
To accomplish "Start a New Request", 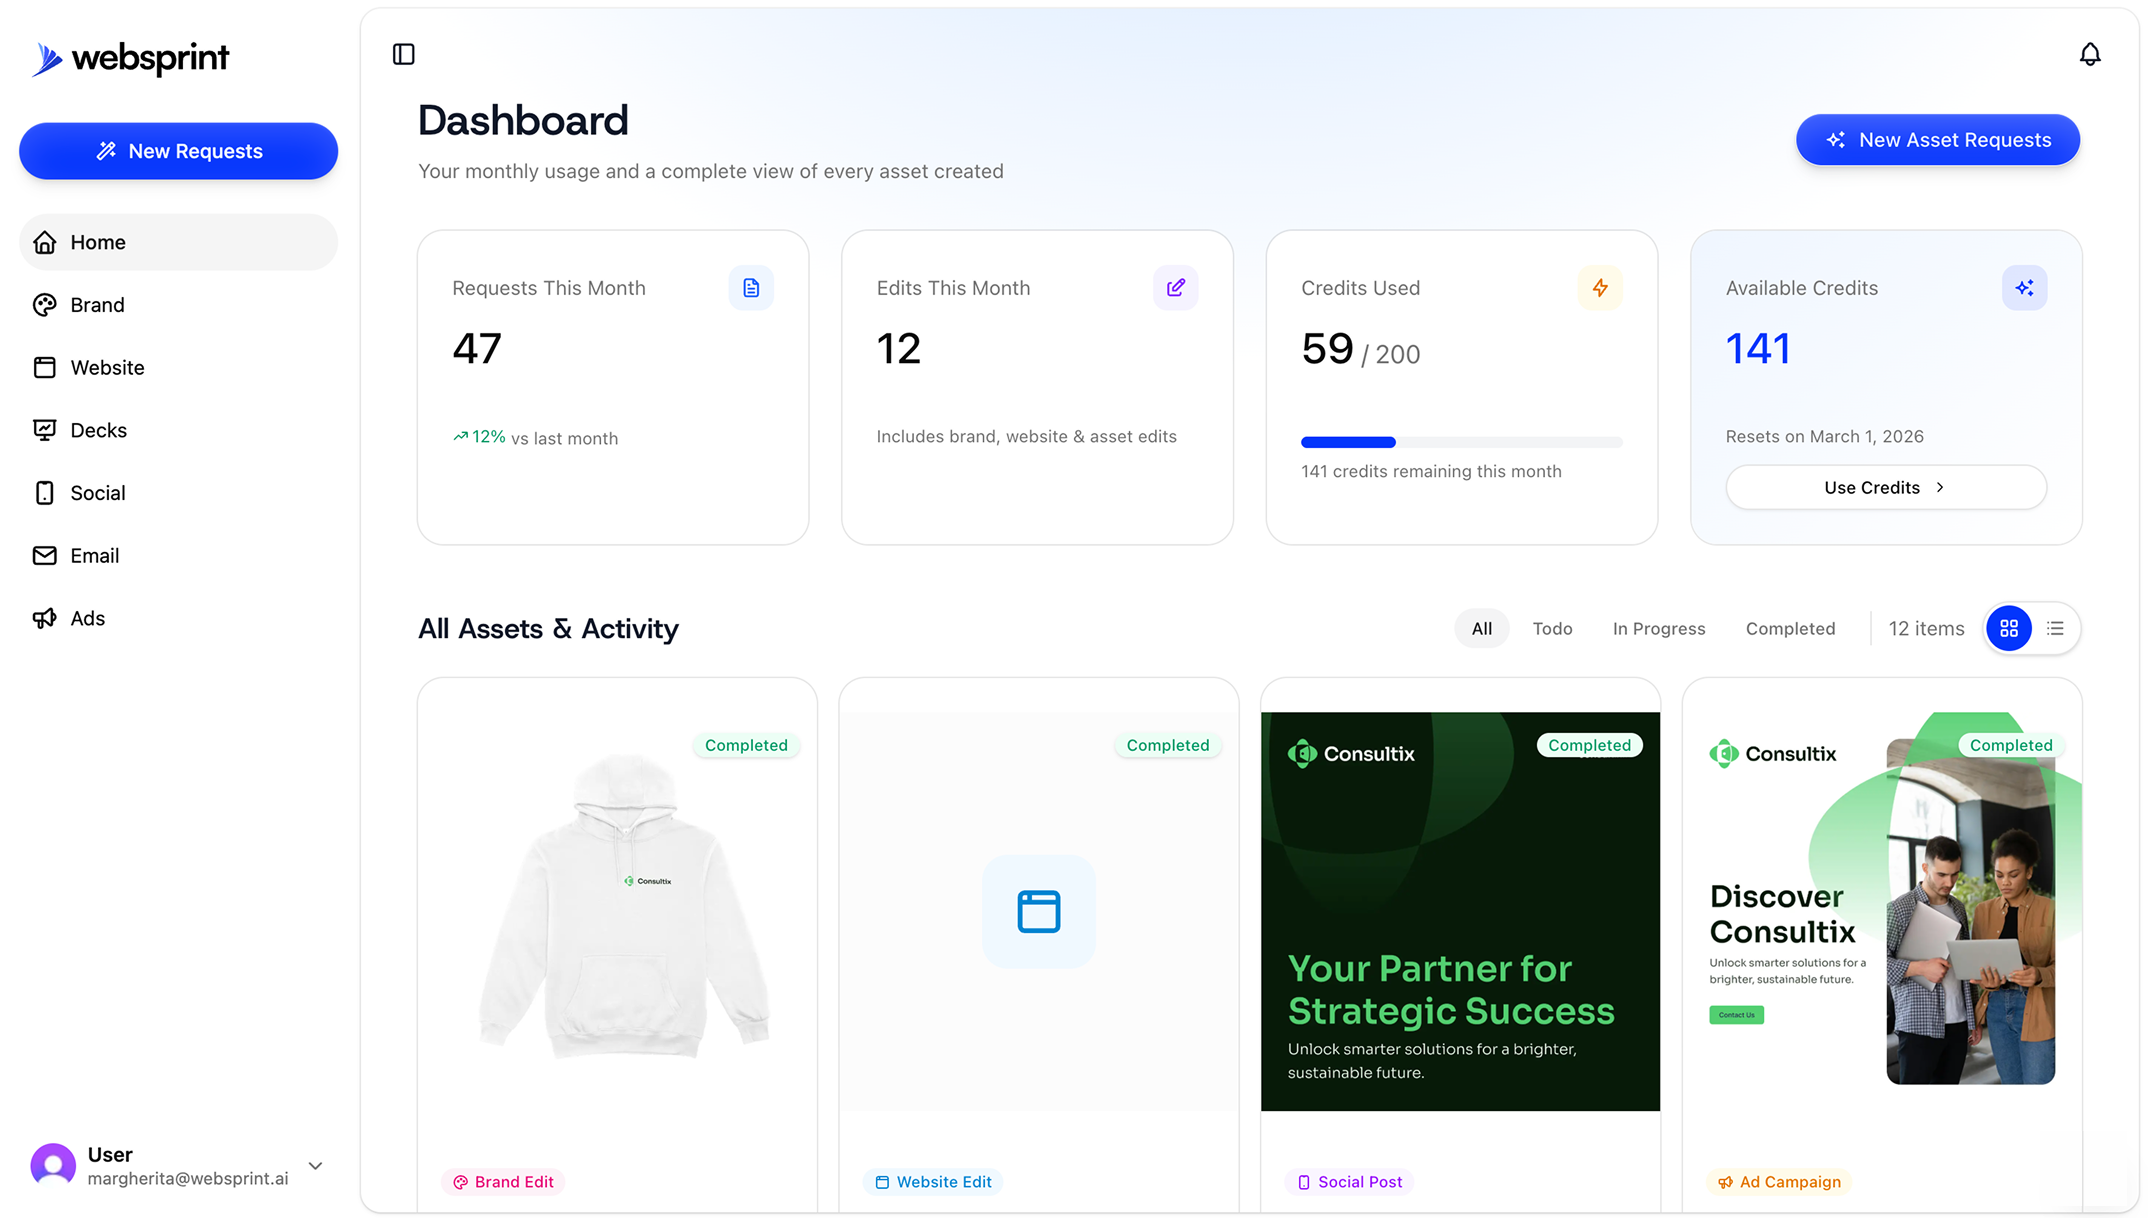I will (178, 150).
